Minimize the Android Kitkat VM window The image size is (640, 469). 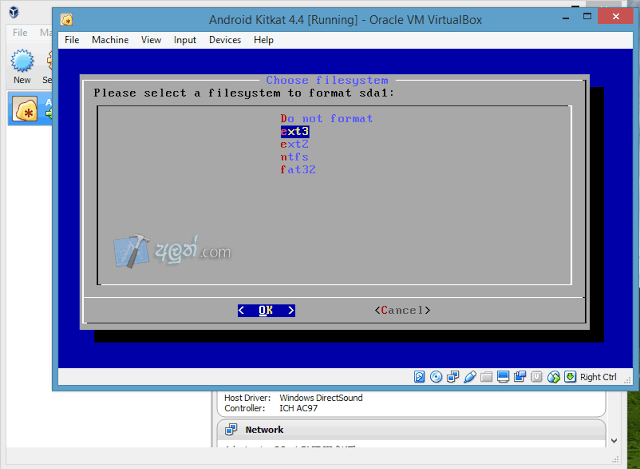pos(566,18)
